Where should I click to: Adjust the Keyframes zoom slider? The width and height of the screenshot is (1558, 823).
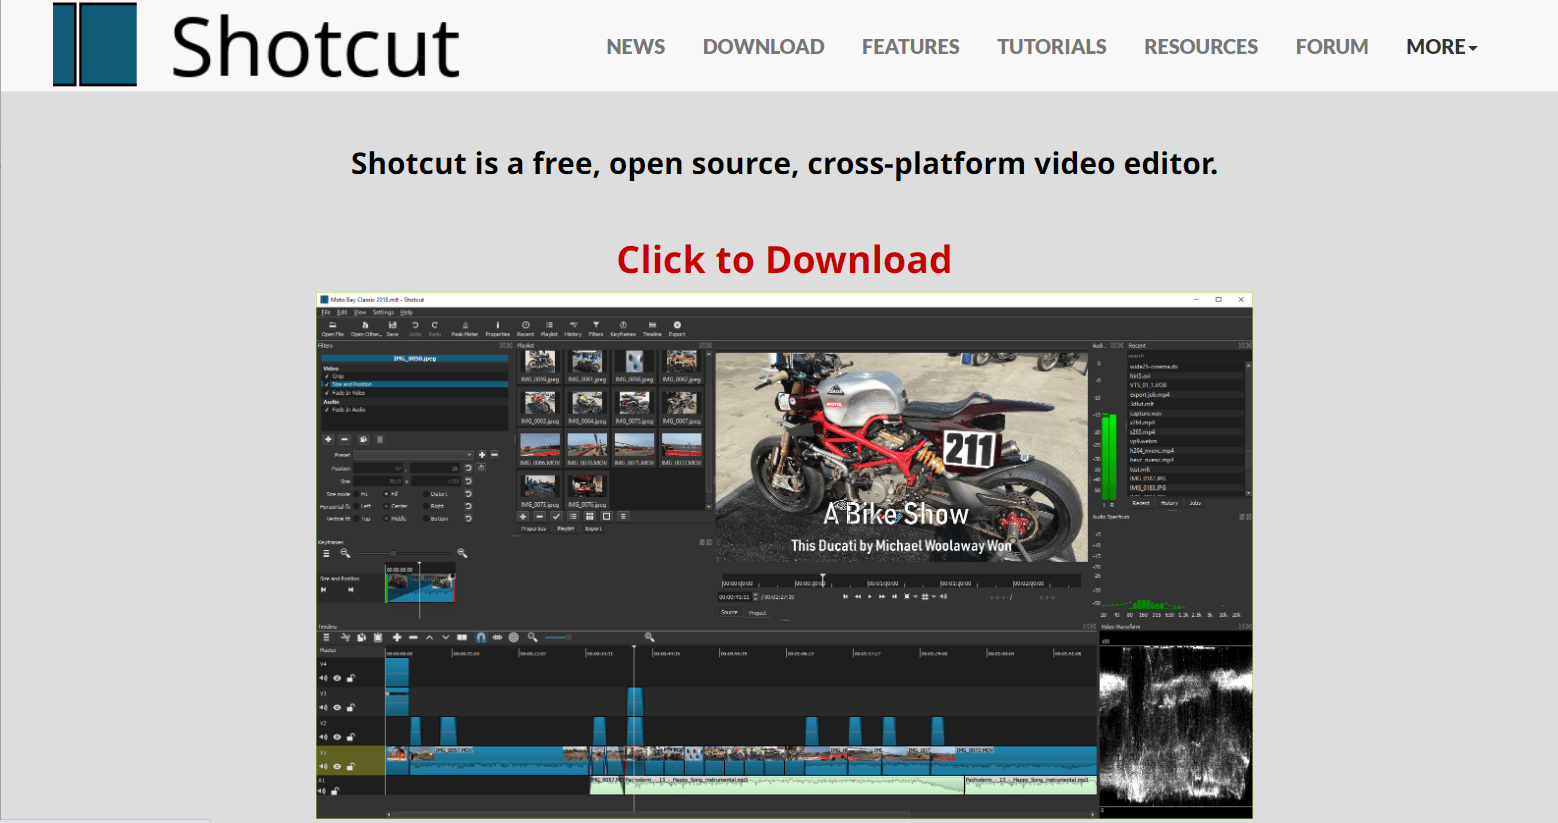point(404,553)
